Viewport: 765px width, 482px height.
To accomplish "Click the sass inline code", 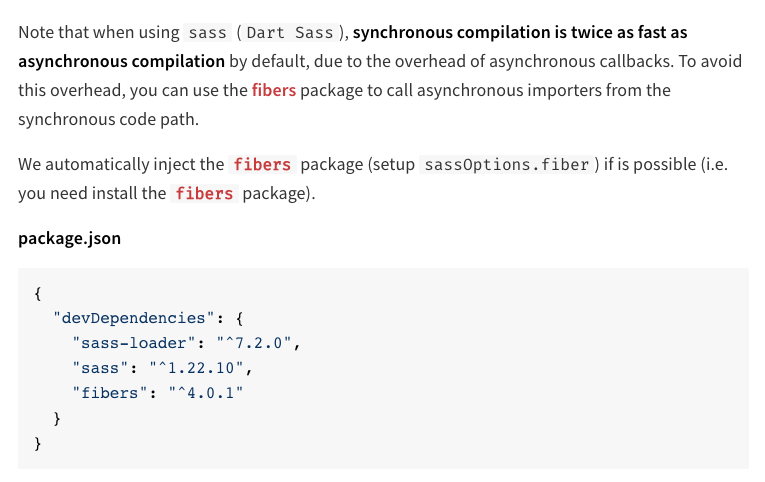I will point(207,33).
